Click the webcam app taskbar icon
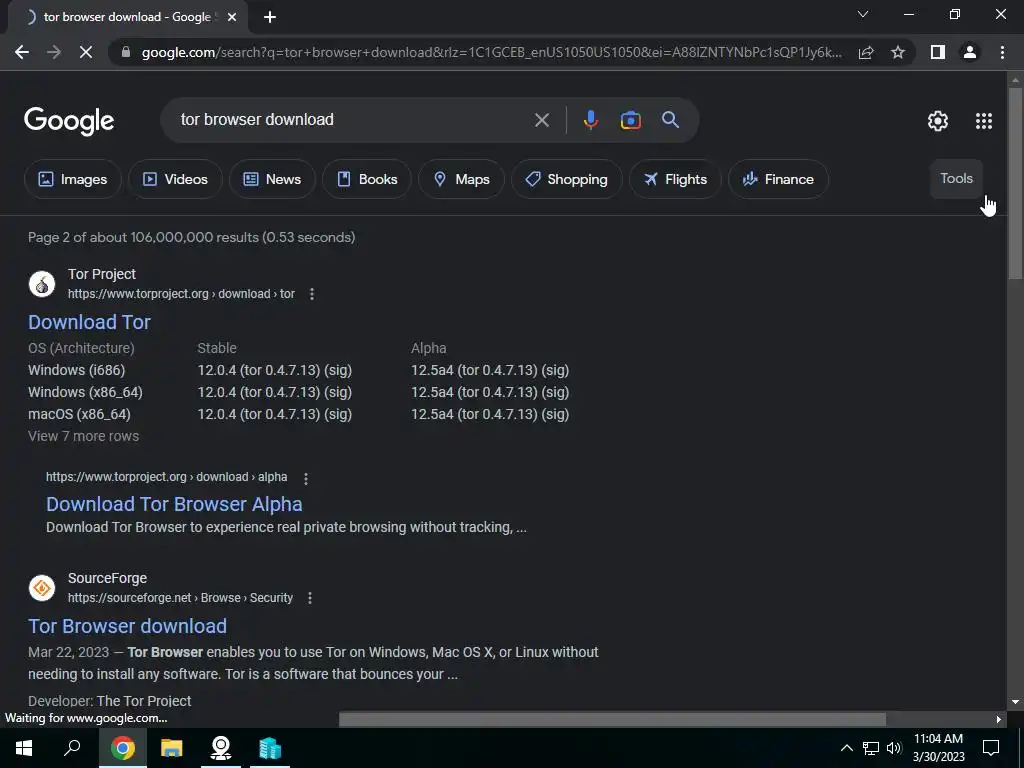This screenshot has height=768, width=1024. pos(221,748)
